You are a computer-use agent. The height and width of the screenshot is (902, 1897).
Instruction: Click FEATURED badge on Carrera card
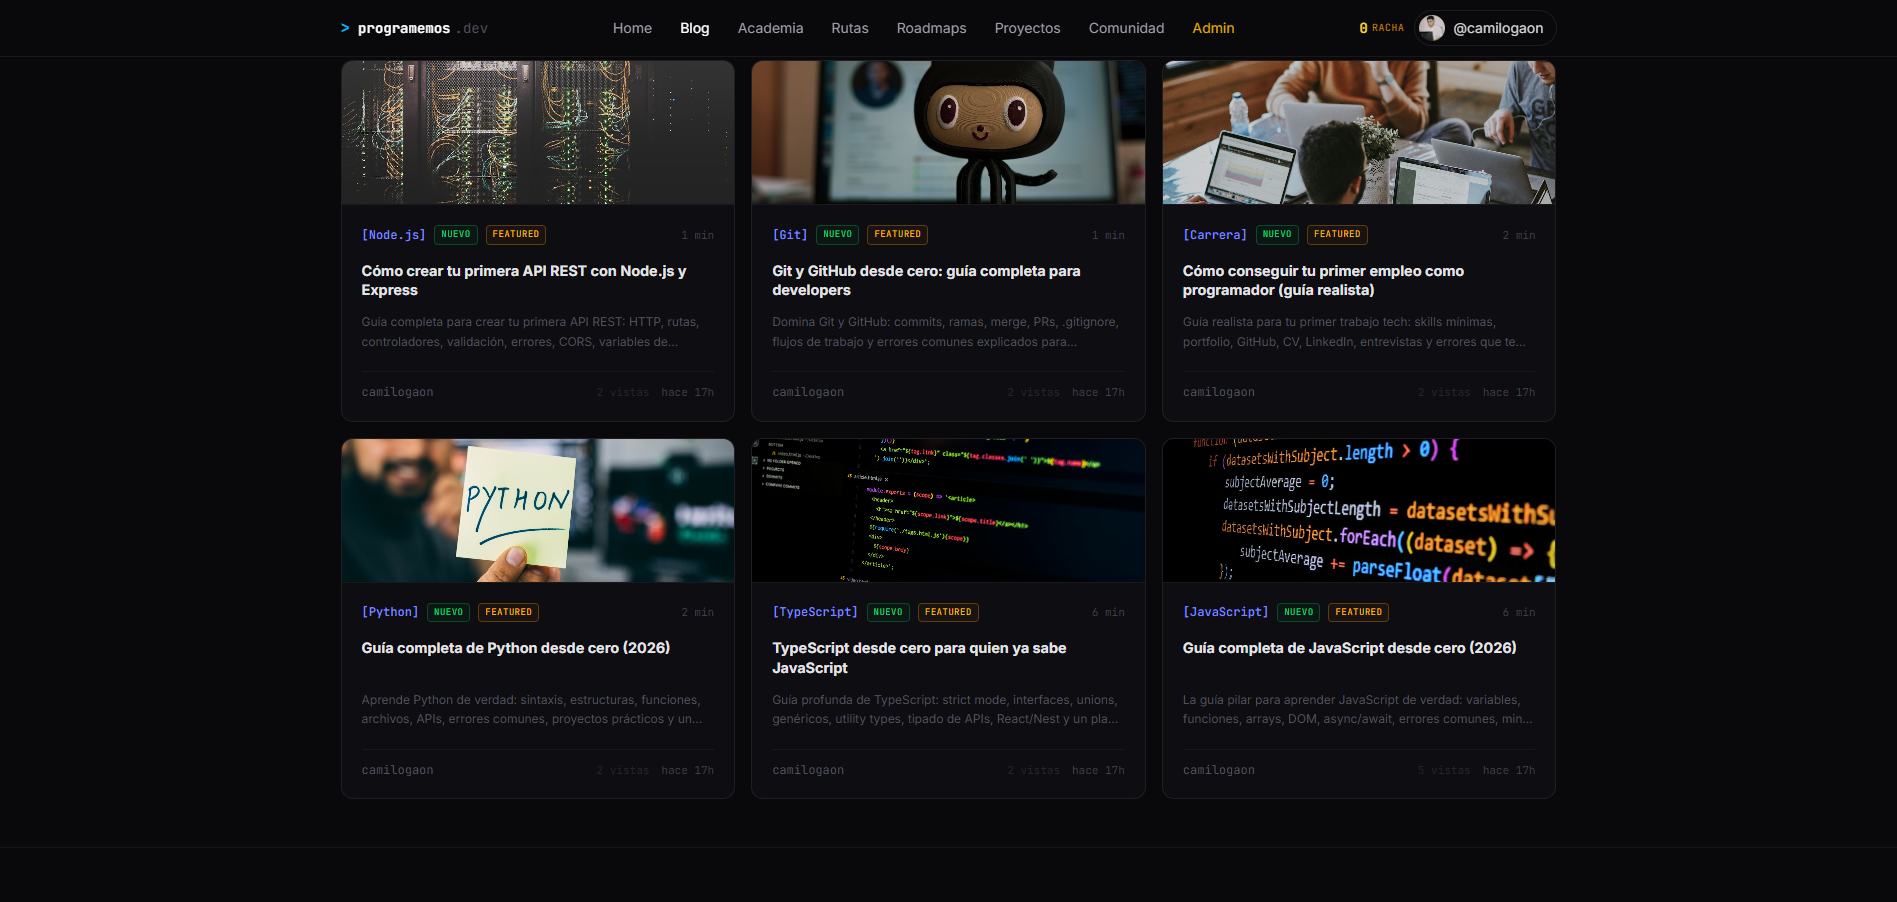click(1337, 235)
